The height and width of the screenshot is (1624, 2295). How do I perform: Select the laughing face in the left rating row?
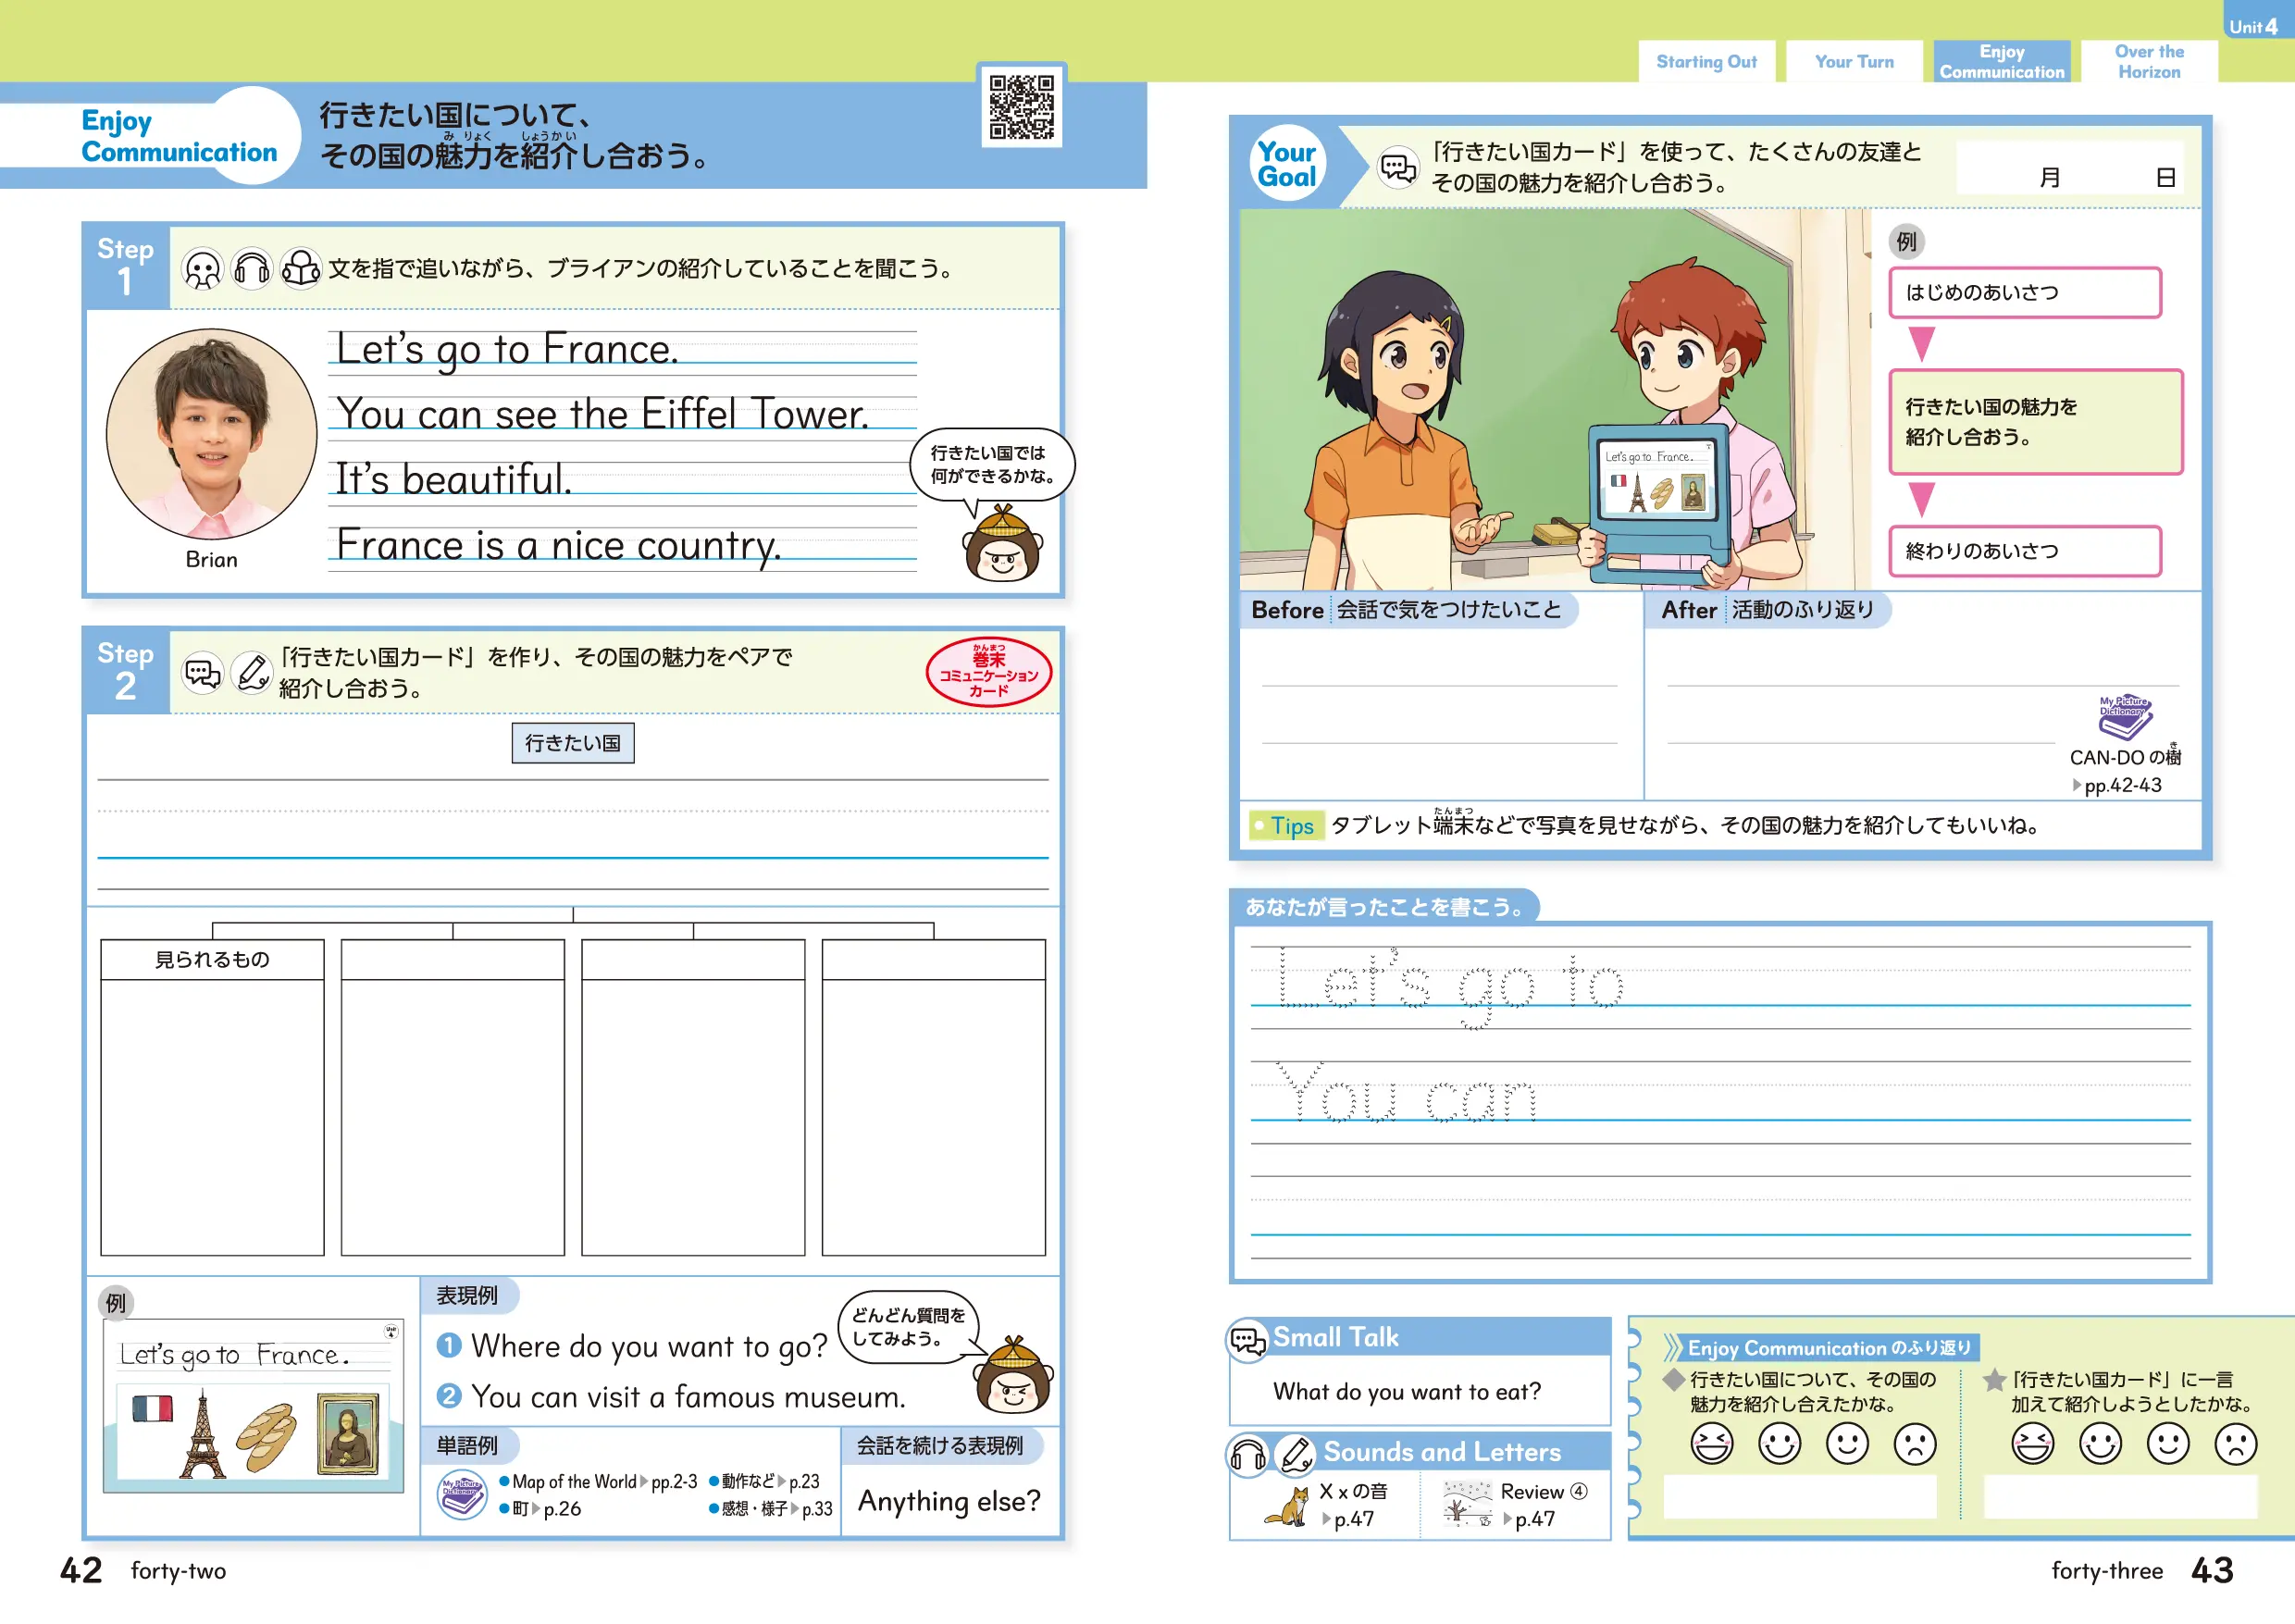[1711, 1444]
